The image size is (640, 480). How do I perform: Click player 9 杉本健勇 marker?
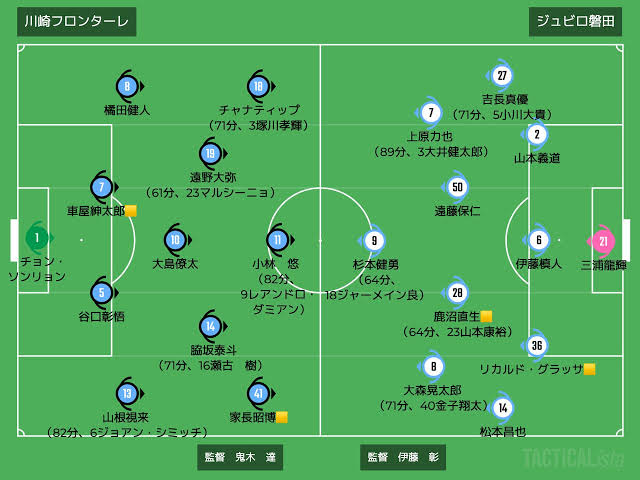(x=374, y=241)
